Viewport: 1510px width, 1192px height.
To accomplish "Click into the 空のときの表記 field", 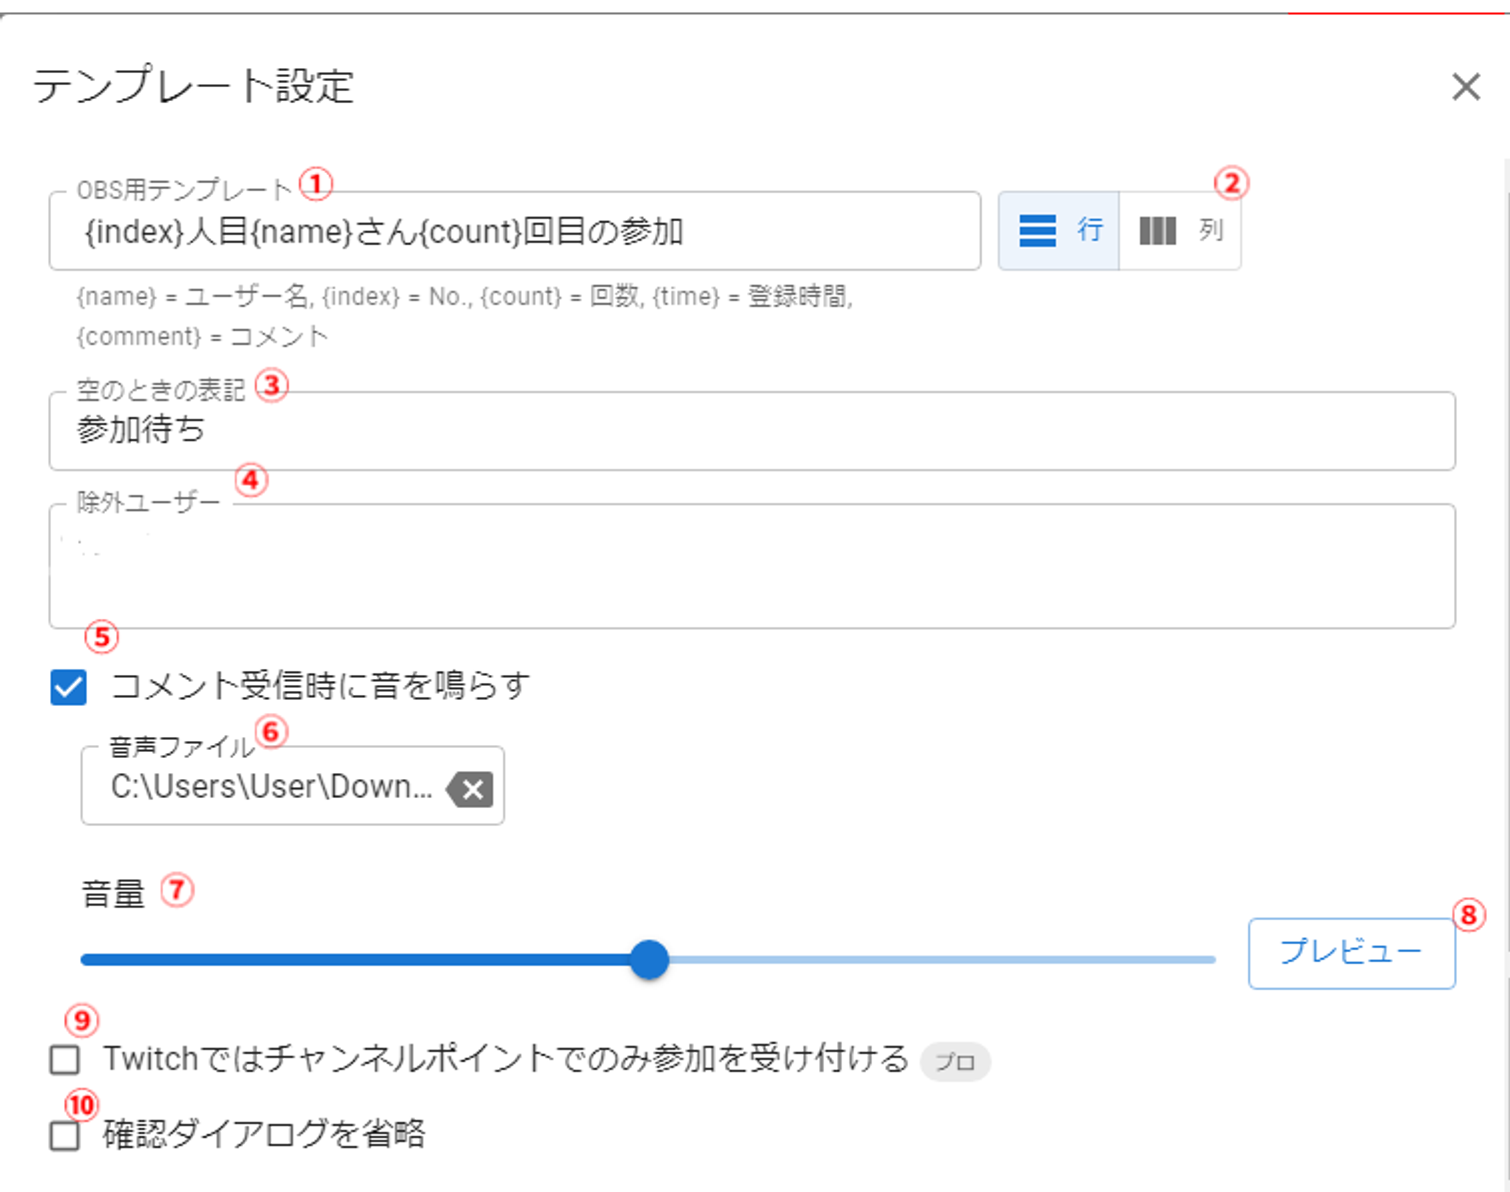I will 750,431.
